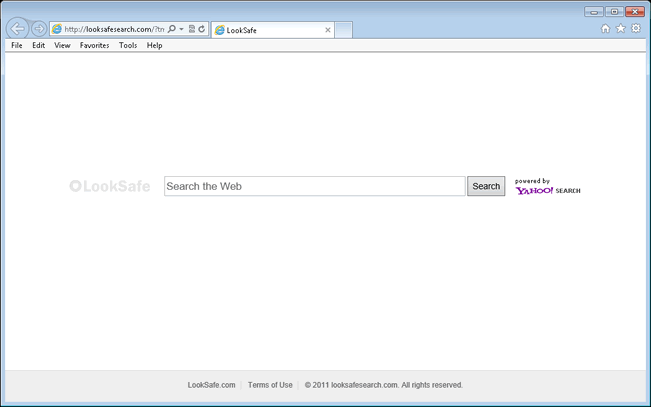Open the Tools gear icon
The width and height of the screenshot is (651, 407).
635,29
